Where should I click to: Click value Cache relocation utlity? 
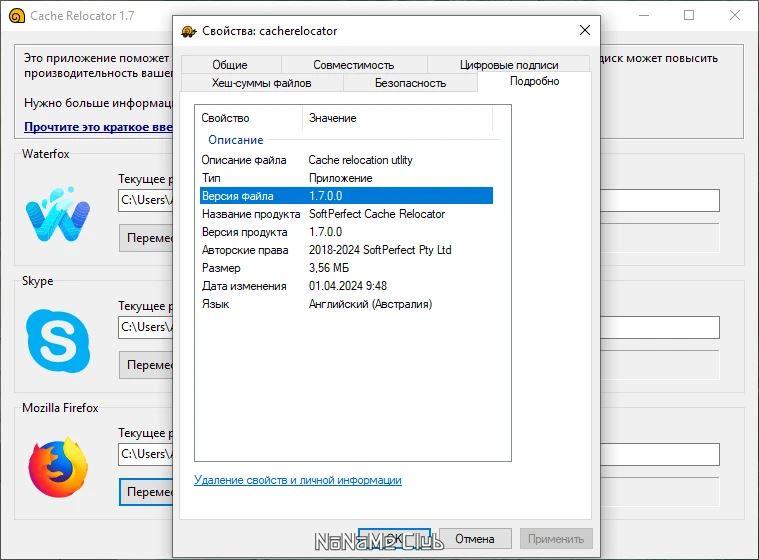point(361,160)
